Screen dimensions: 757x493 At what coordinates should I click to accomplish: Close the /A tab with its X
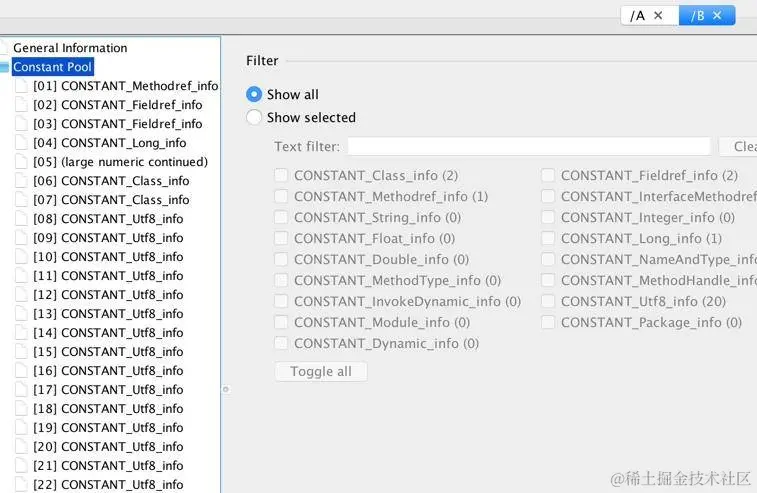pyautogui.click(x=658, y=16)
